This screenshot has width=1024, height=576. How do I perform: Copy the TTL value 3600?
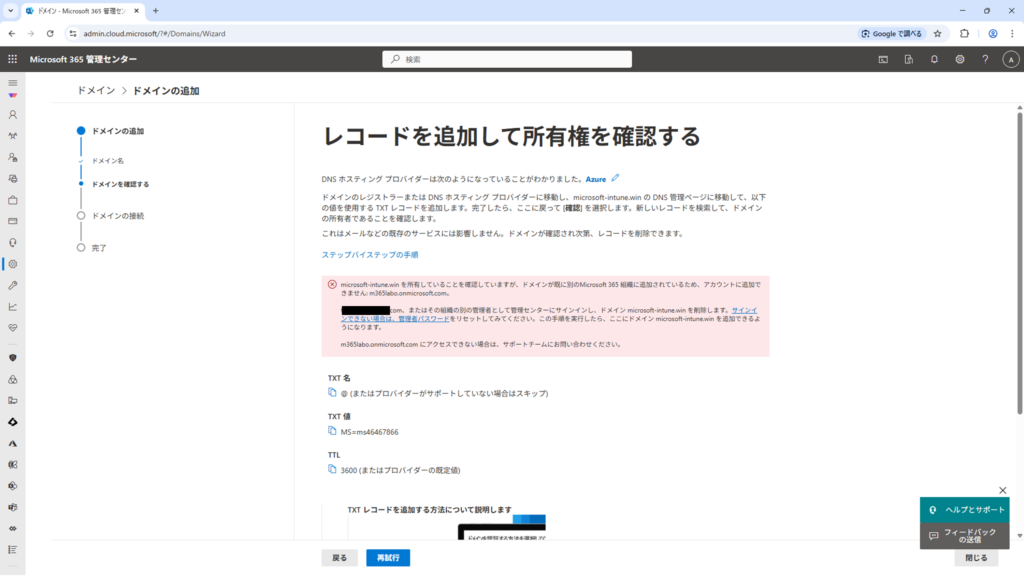(x=332, y=469)
